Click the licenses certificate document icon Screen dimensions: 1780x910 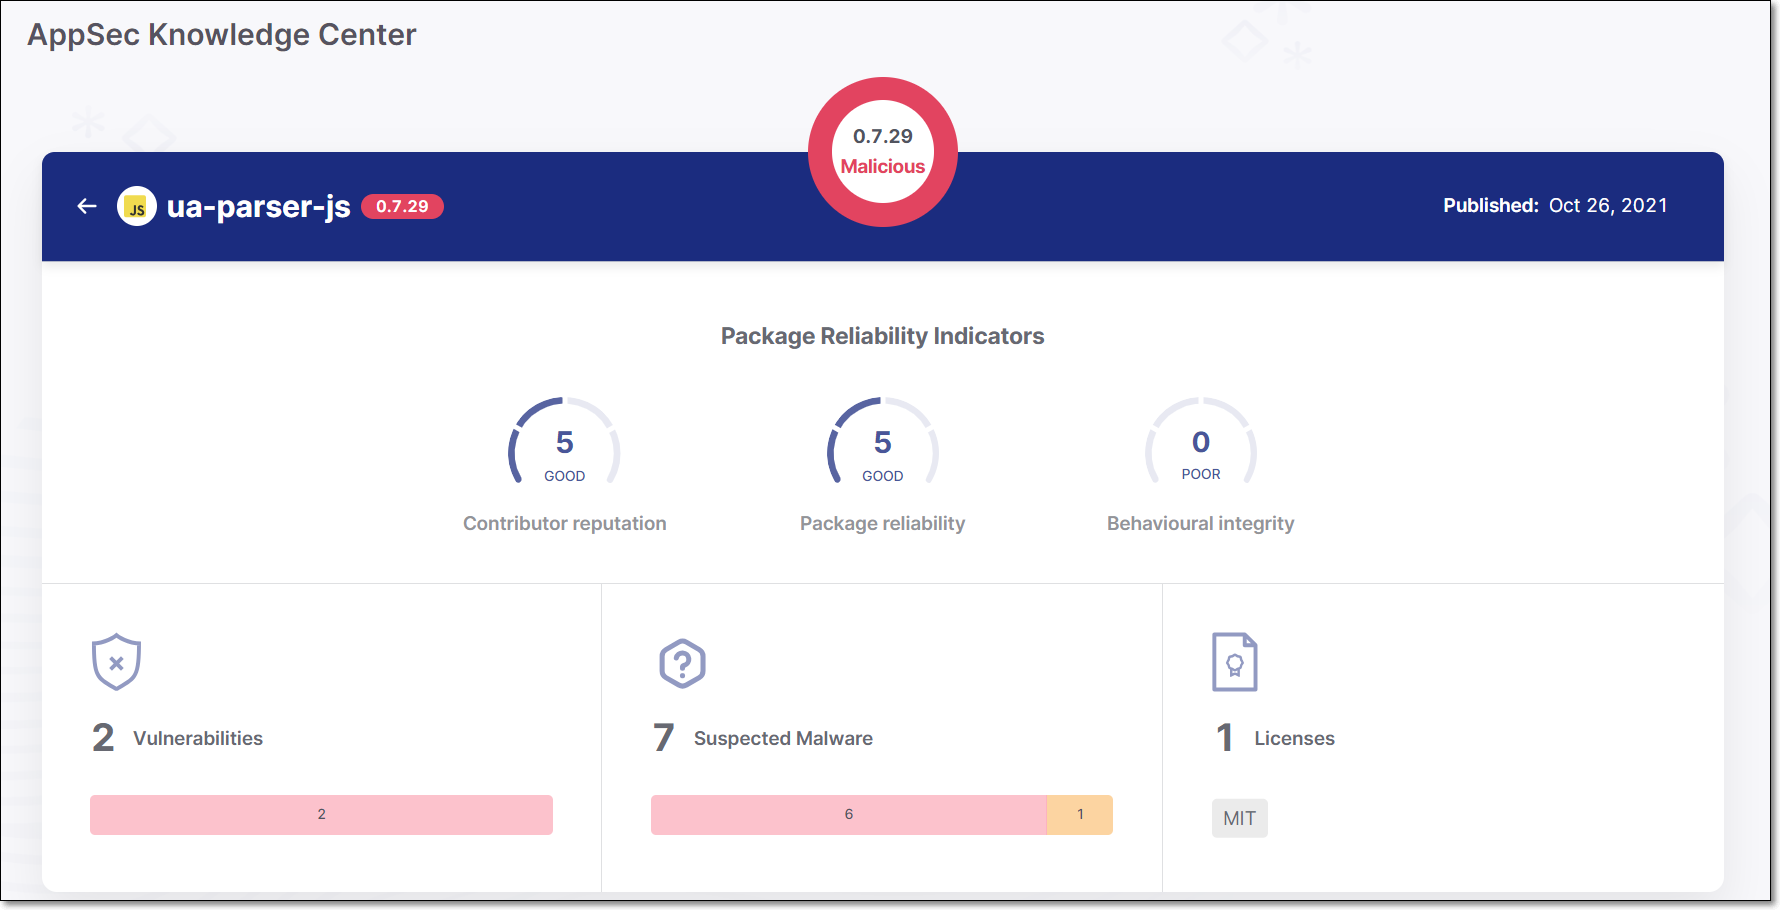1235,662
